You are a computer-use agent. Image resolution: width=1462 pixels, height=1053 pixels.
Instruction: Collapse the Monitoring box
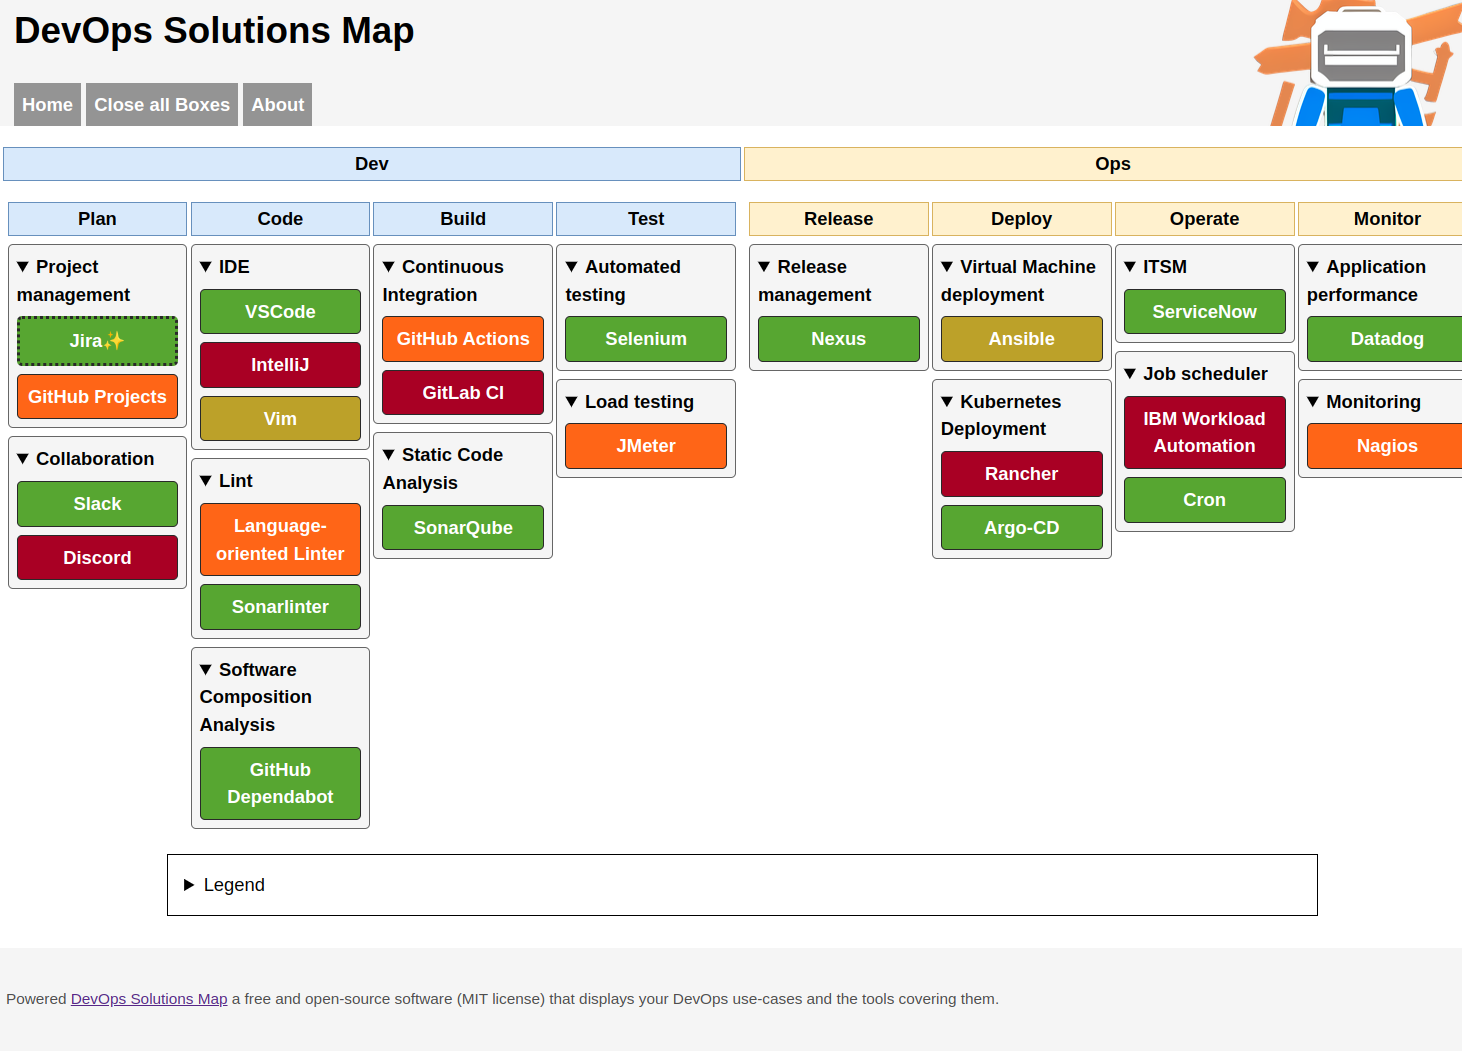pyautogui.click(x=1384, y=402)
